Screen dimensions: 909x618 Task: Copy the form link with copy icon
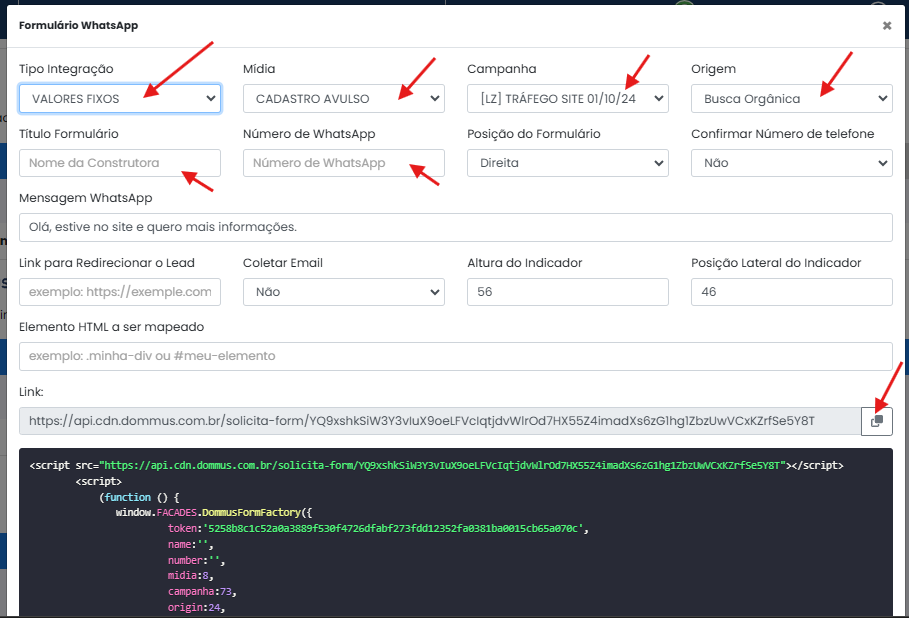(x=877, y=421)
